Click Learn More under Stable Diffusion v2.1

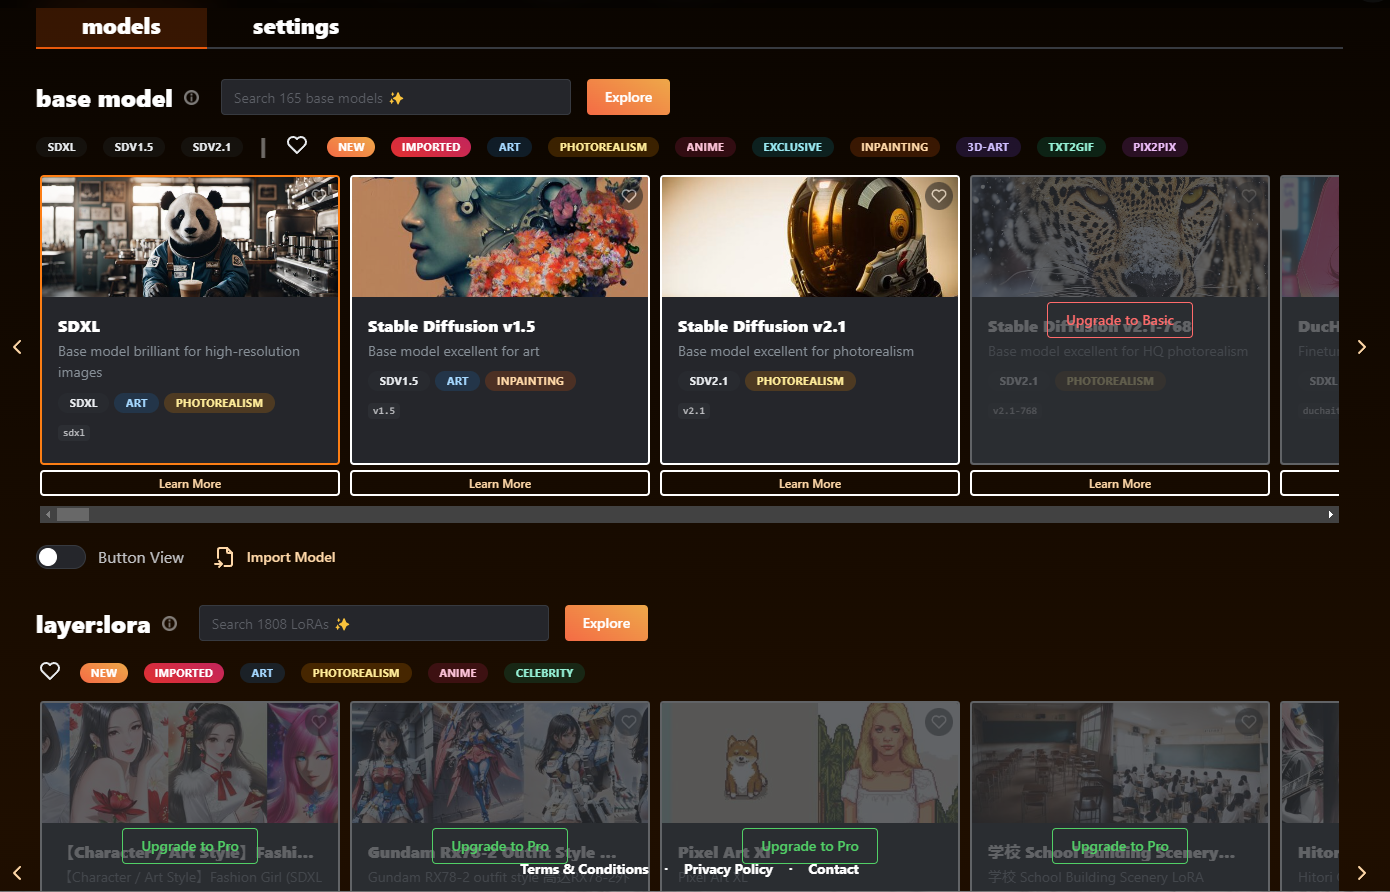tap(810, 484)
